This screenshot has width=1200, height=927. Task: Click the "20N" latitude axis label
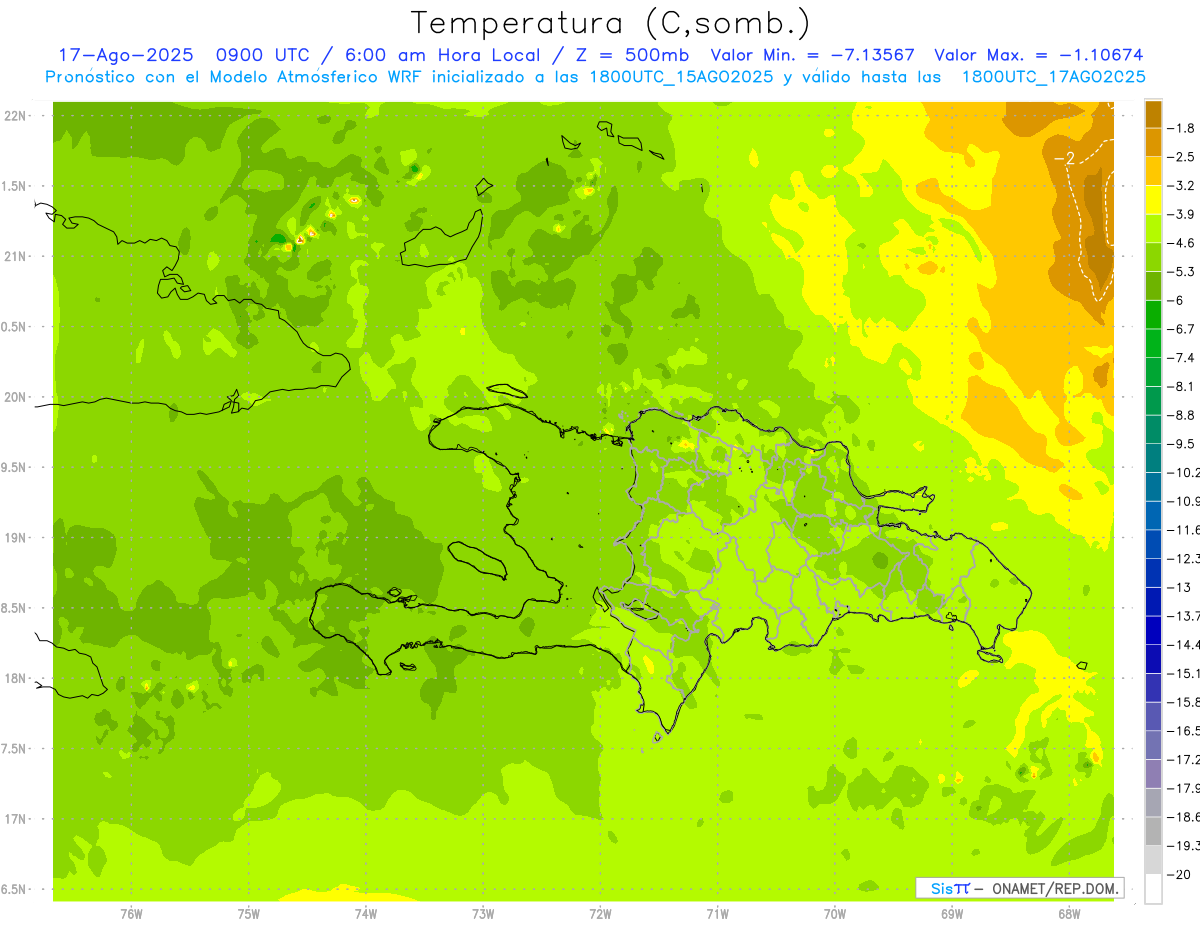pos(15,397)
